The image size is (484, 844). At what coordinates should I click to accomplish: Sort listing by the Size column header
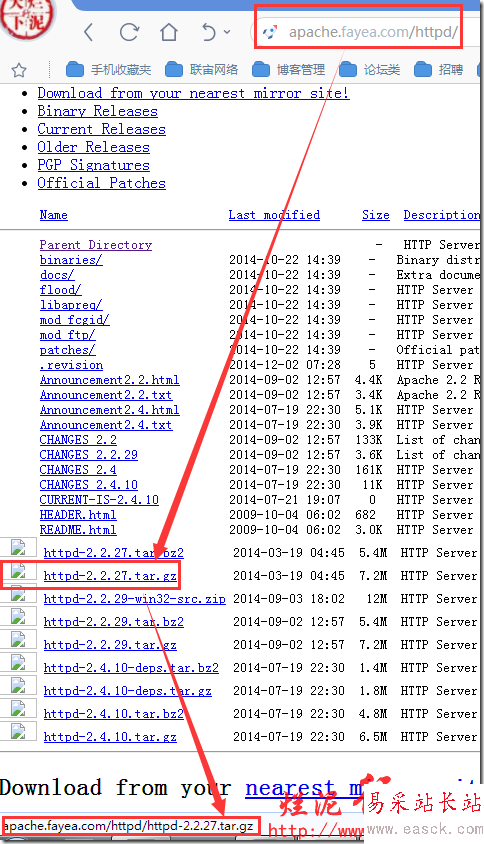point(376,215)
